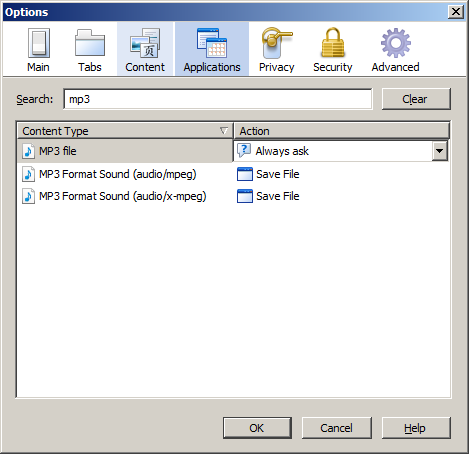
Task: Click the Action column header
Action: tap(342, 131)
